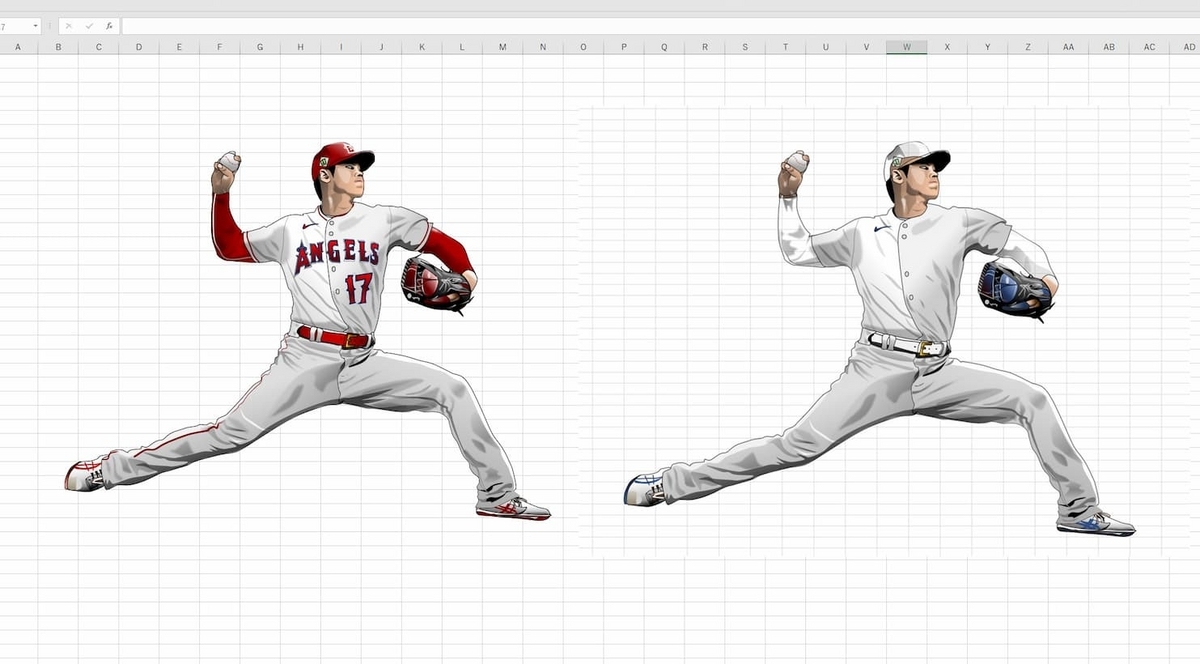The height and width of the screenshot is (664, 1200).
Task: Open the Name Box dropdown arrow
Action: [x=35, y=26]
